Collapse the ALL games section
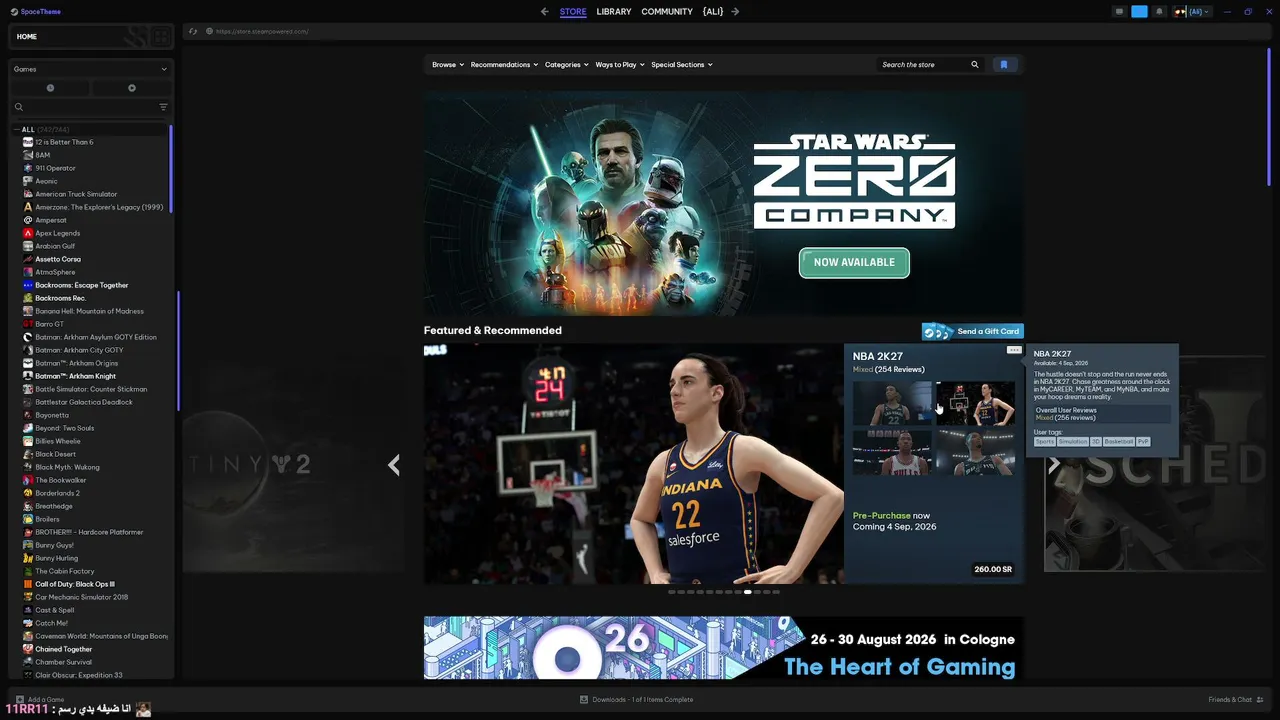 pos(17,130)
